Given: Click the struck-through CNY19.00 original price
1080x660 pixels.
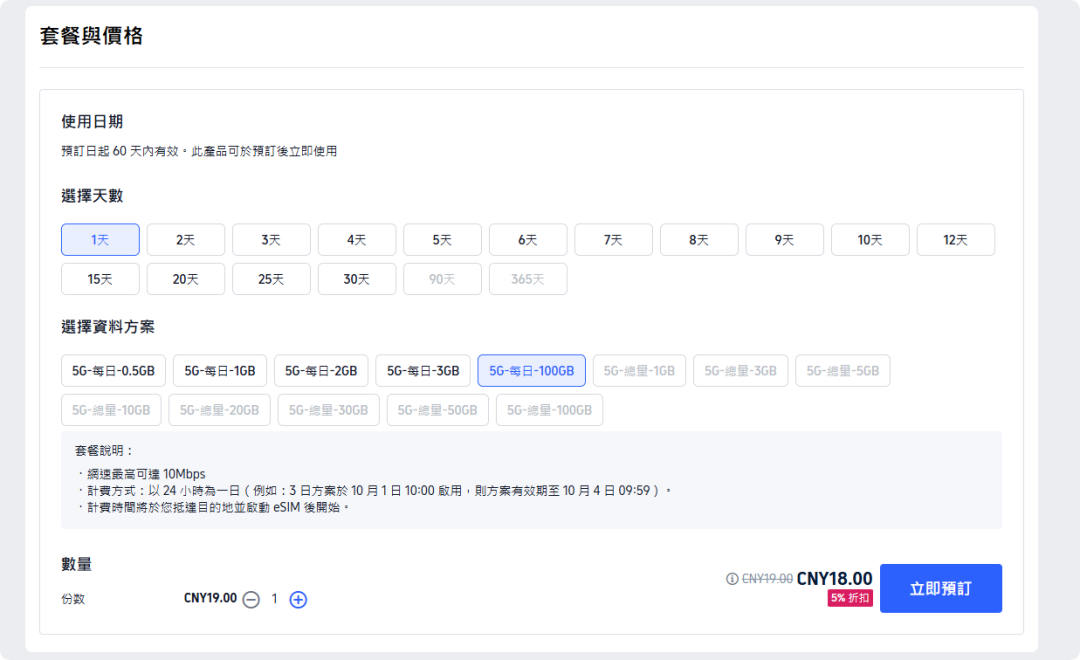Looking at the screenshot, I should click(x=767, y=579).
